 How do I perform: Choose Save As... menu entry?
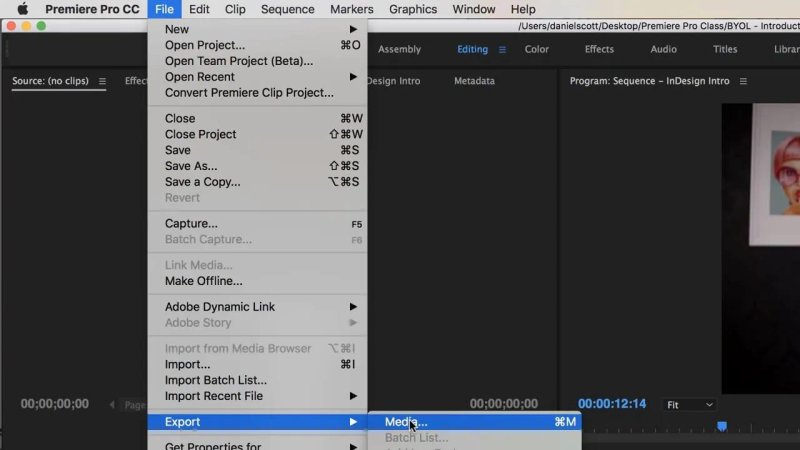pyautogui.click(x=257, y=166)
